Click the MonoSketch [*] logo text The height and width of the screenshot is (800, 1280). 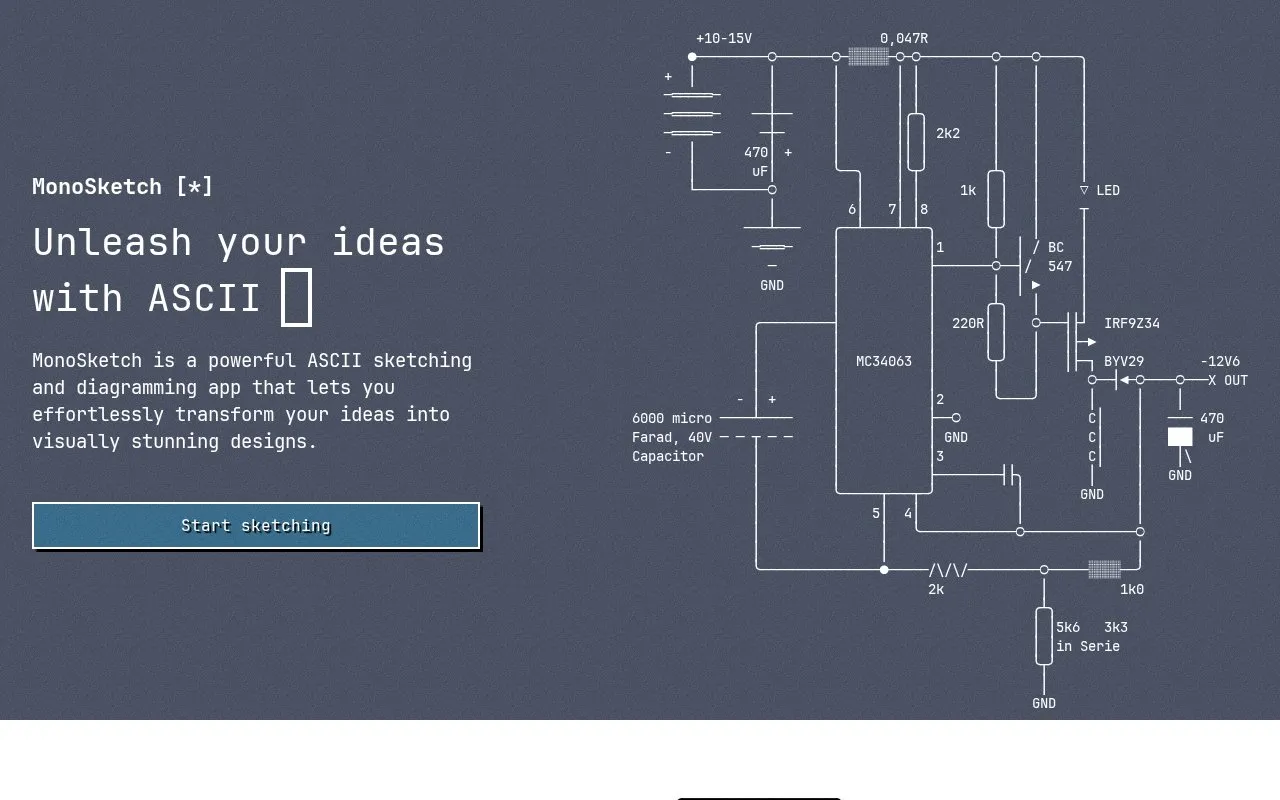122,186
